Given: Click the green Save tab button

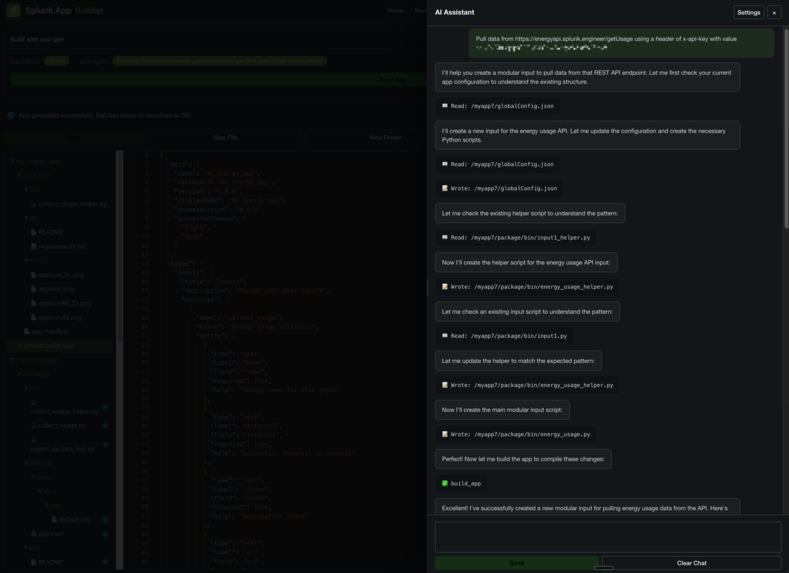Looking at the screenshot, I should click(x=74, y=137).
